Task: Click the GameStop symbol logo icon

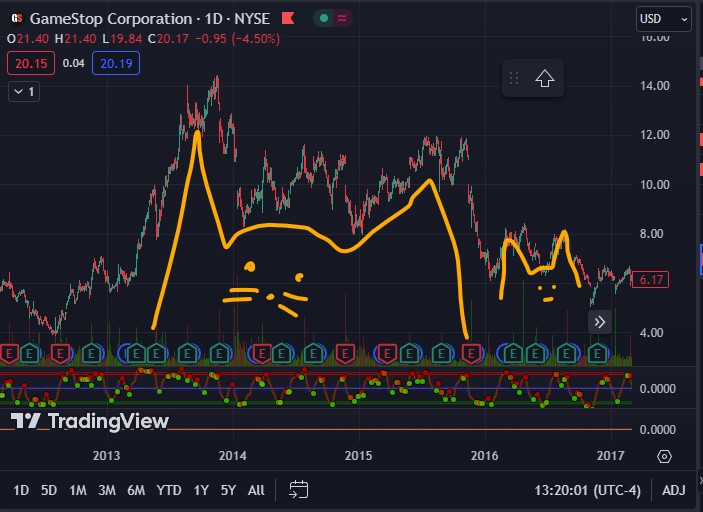Action: pyautogui.click(x=16, y=19)
